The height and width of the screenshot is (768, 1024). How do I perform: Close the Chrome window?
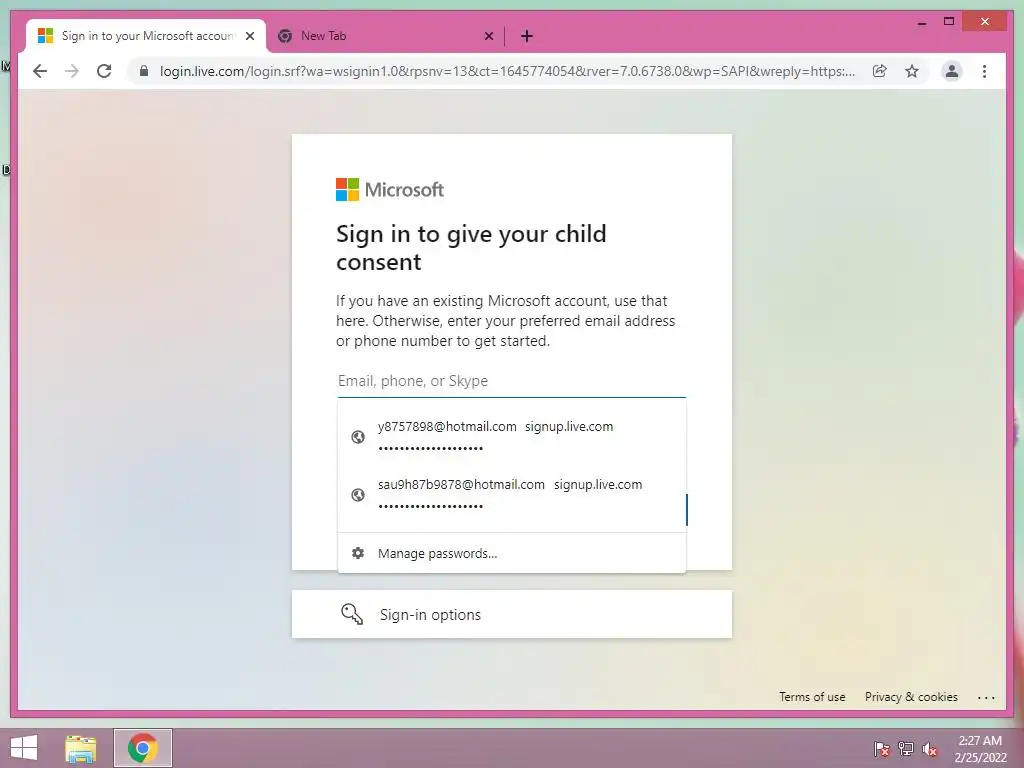(985, 22)
